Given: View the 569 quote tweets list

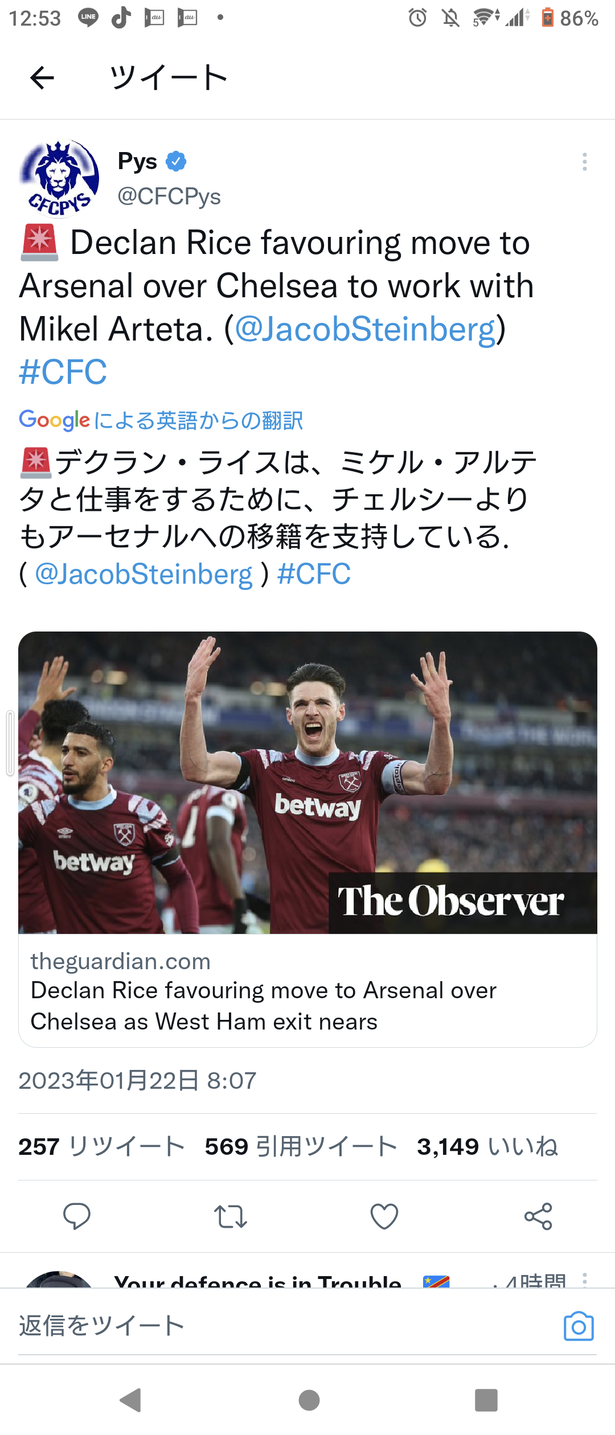Looking at the screenshot, I should coord(300,1146).
